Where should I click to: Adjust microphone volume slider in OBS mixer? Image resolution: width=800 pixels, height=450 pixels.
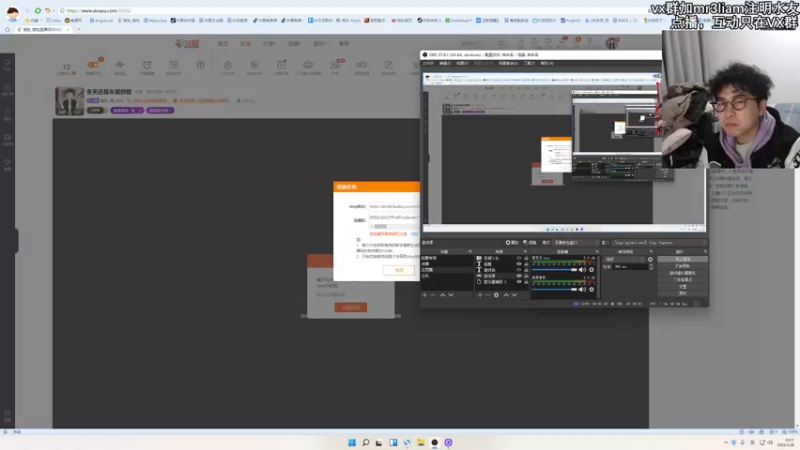(555, 269)
